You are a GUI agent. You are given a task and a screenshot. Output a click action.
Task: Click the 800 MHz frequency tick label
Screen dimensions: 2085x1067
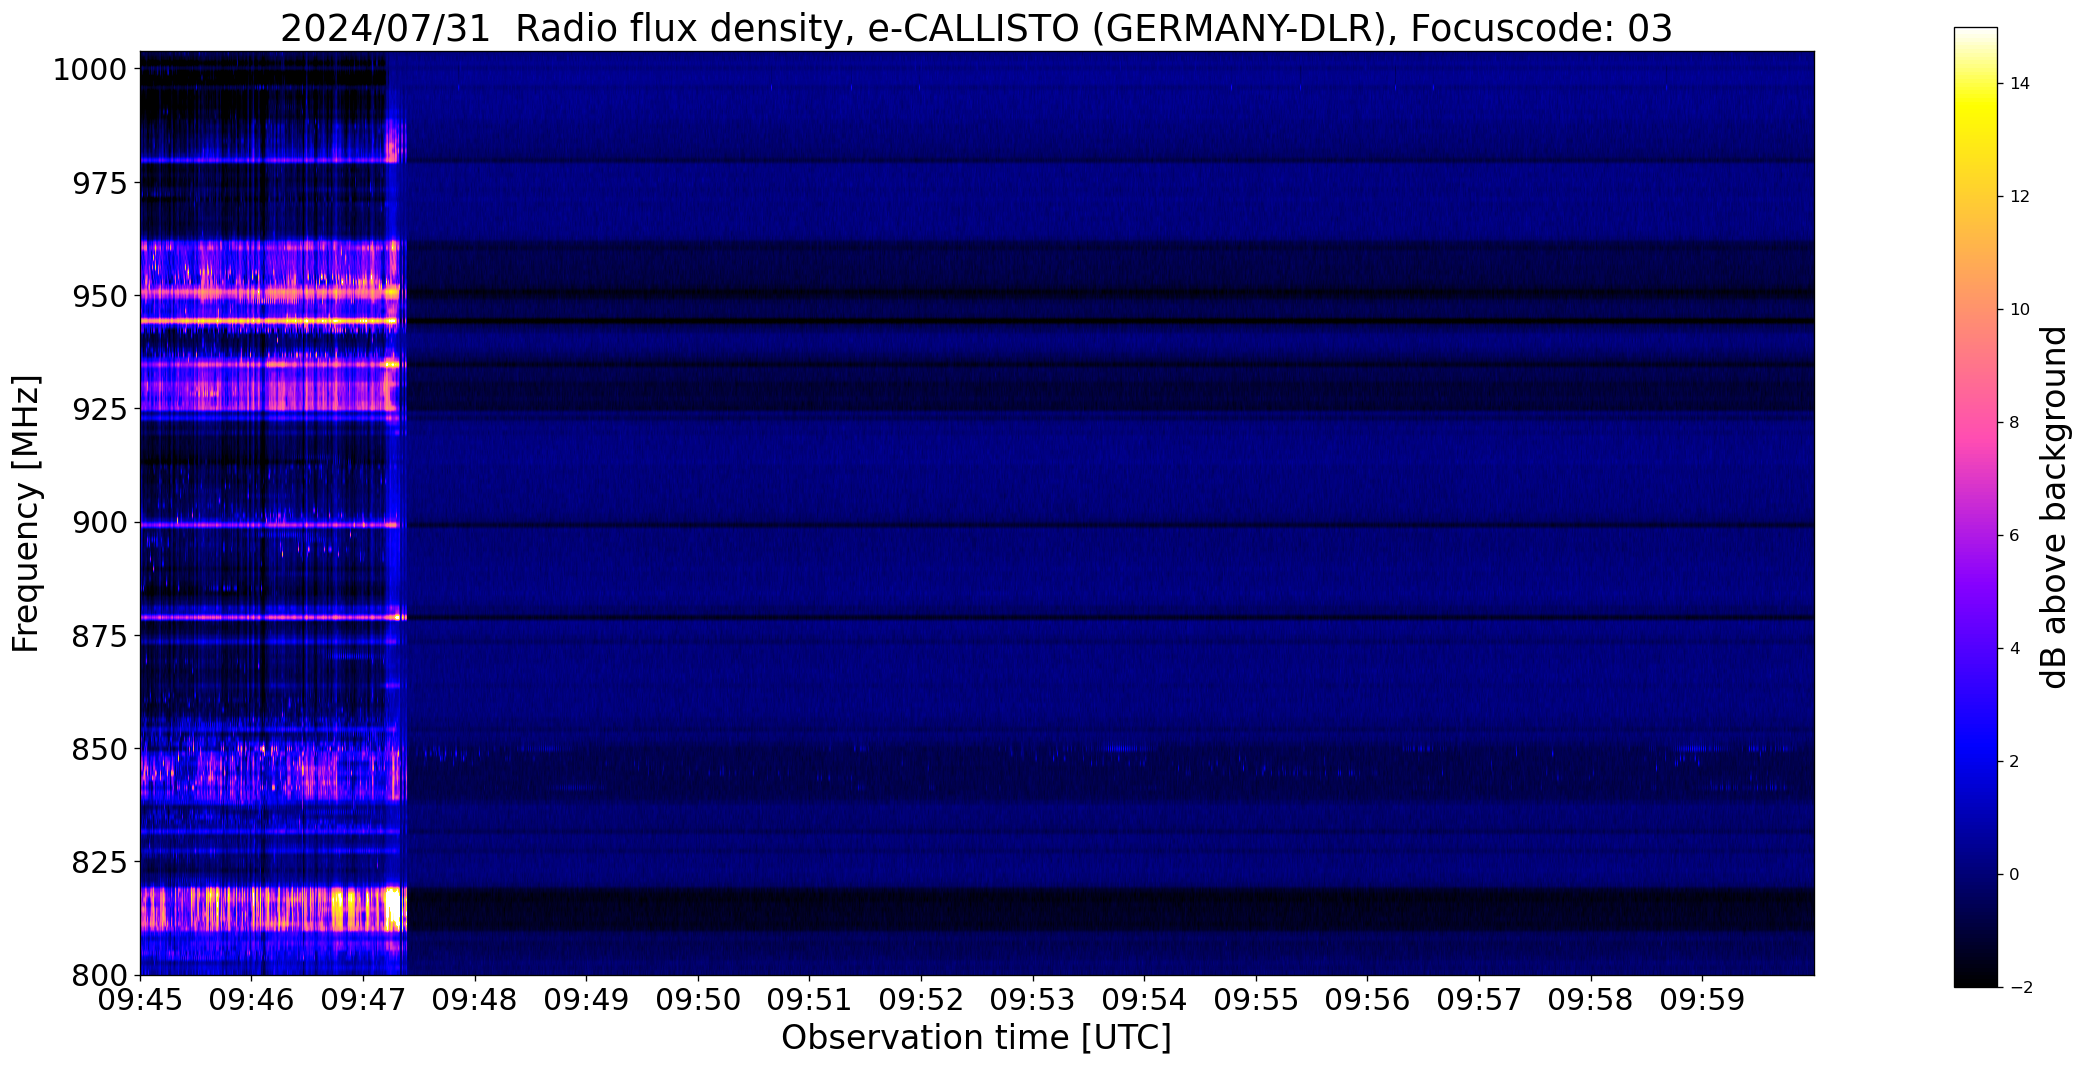click(100, 974)
